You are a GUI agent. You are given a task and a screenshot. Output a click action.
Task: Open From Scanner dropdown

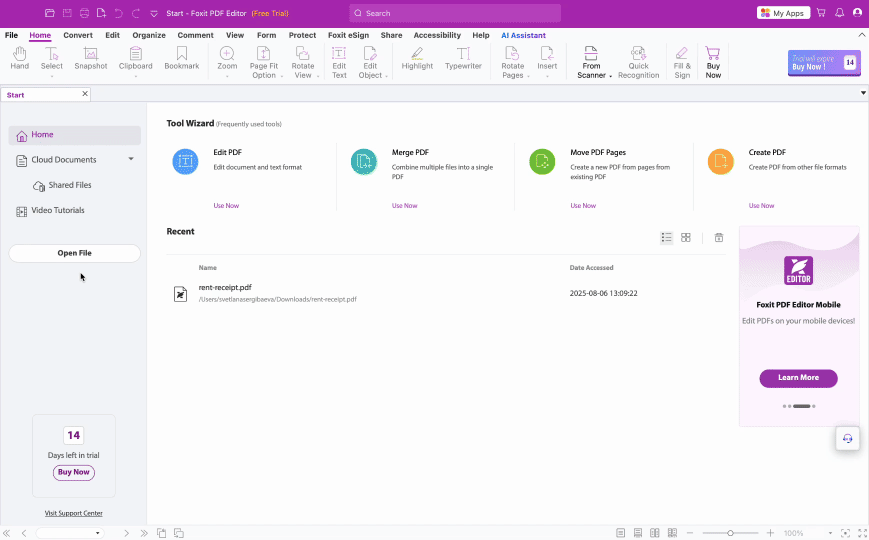coord(591,62)
